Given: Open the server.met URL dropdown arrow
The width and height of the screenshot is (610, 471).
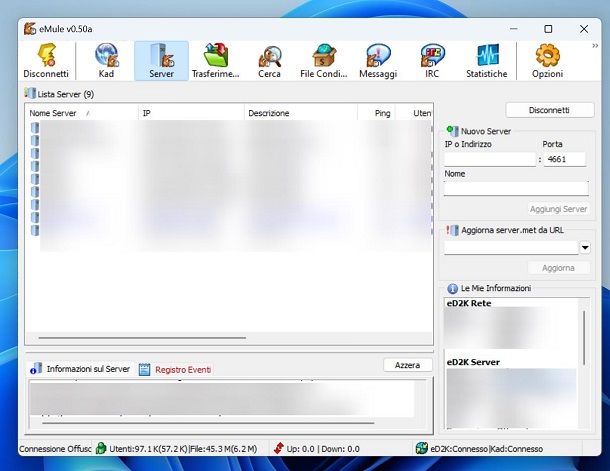Looking at the screenshot, I should coord(585,248).
